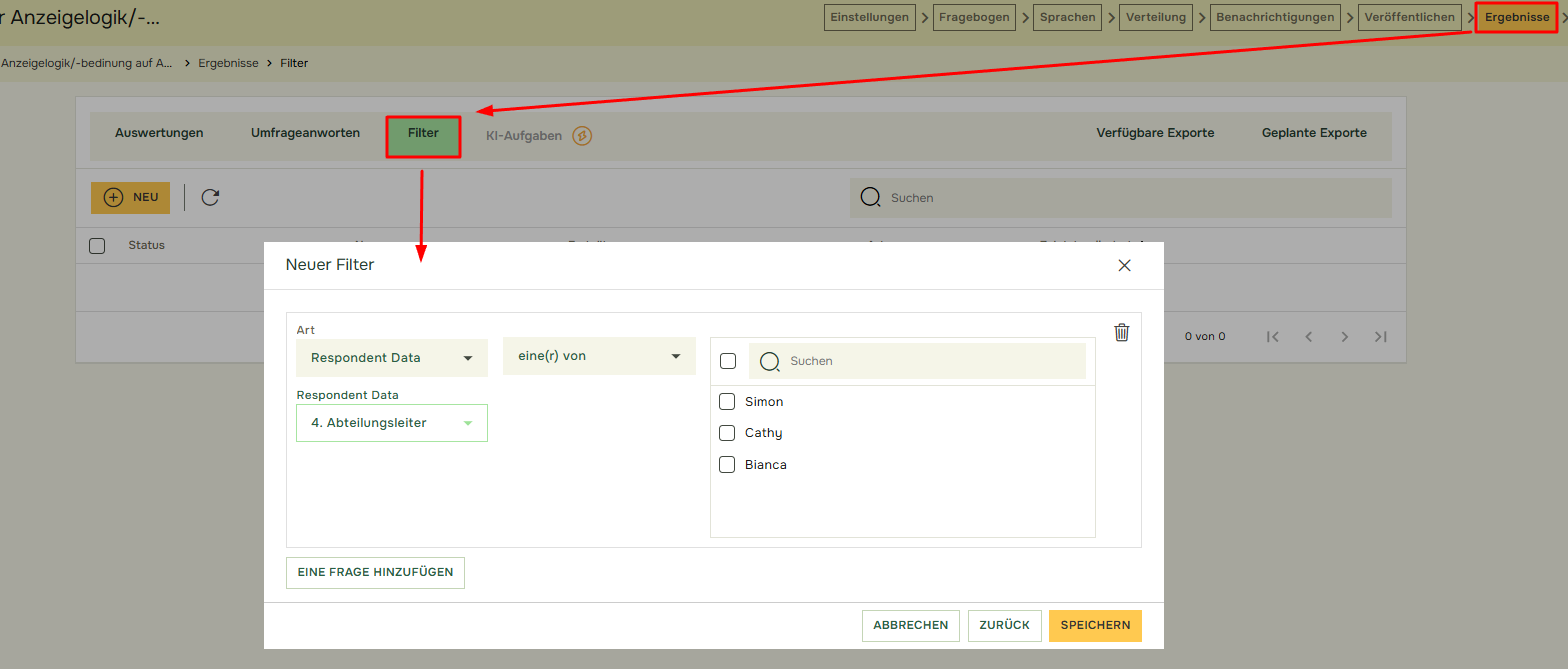Click the next page chevron

1345,337
